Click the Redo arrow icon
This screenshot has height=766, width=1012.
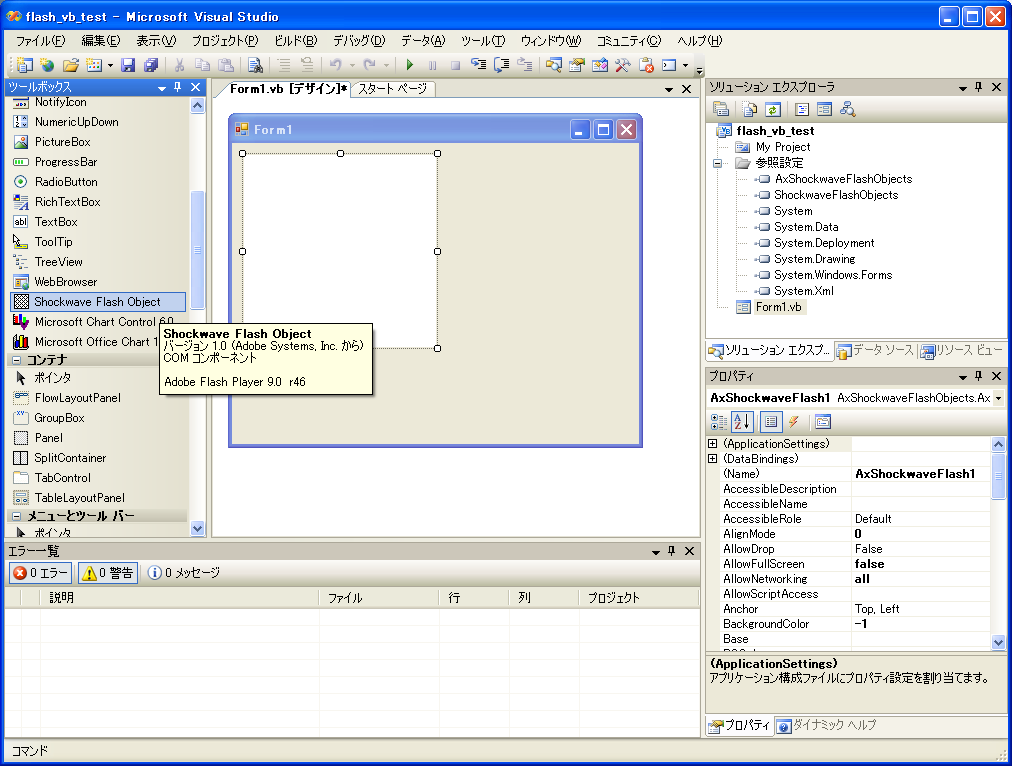coord(369,65)
